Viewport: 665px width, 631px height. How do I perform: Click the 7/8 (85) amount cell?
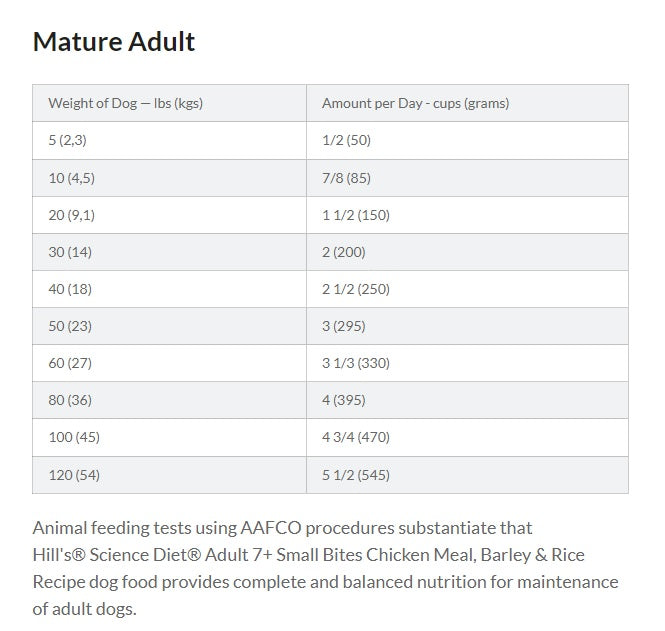coord(467,178)
